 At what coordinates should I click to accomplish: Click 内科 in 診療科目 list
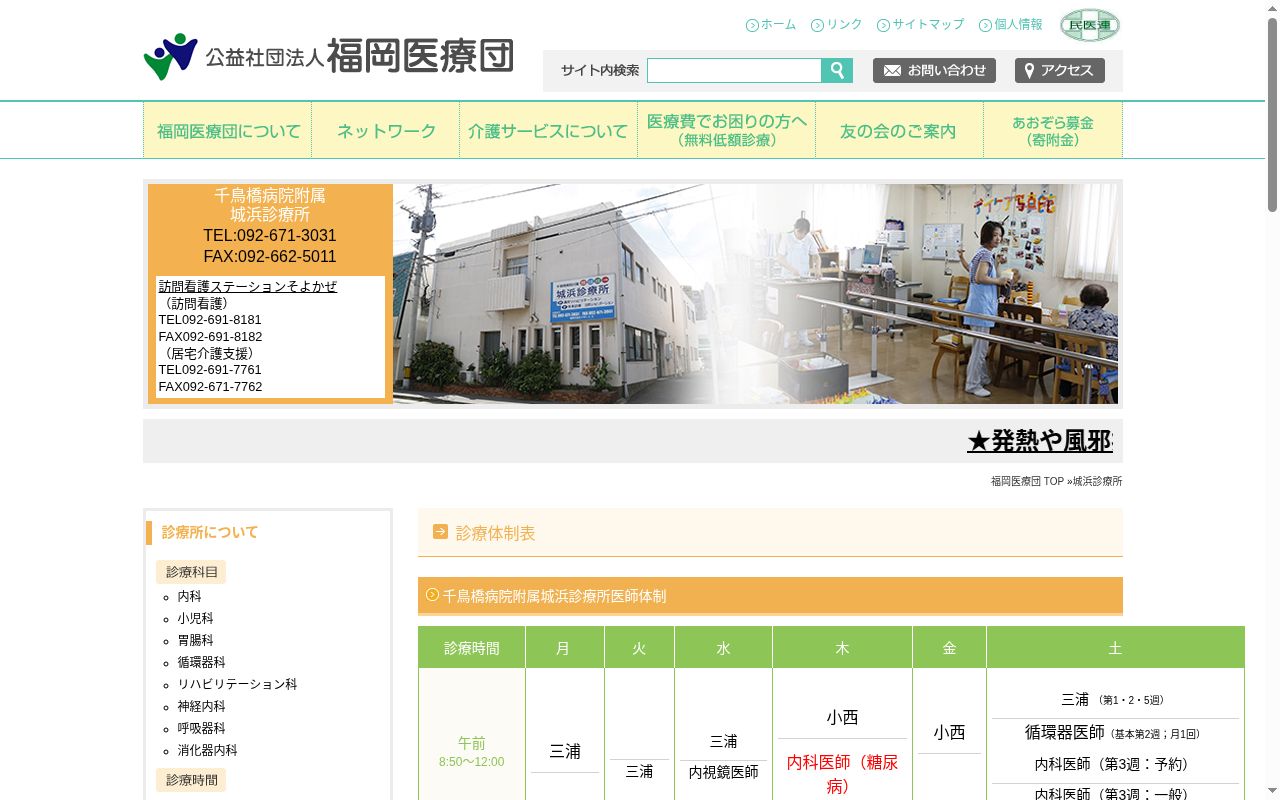point(189,596)
